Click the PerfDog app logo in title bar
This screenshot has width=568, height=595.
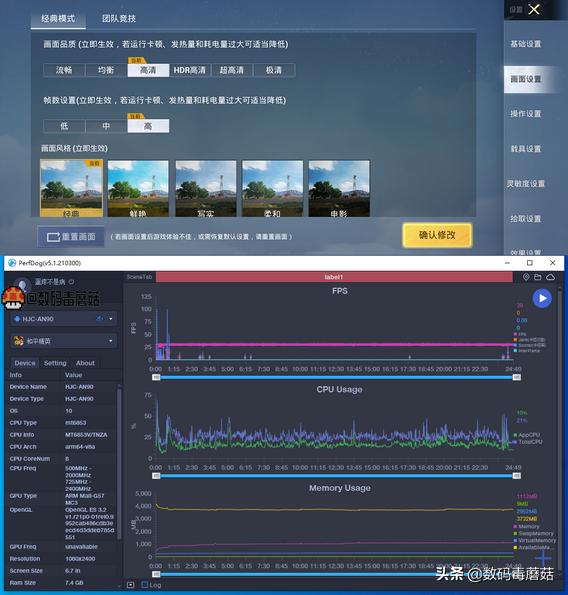(x=12, y=263)
